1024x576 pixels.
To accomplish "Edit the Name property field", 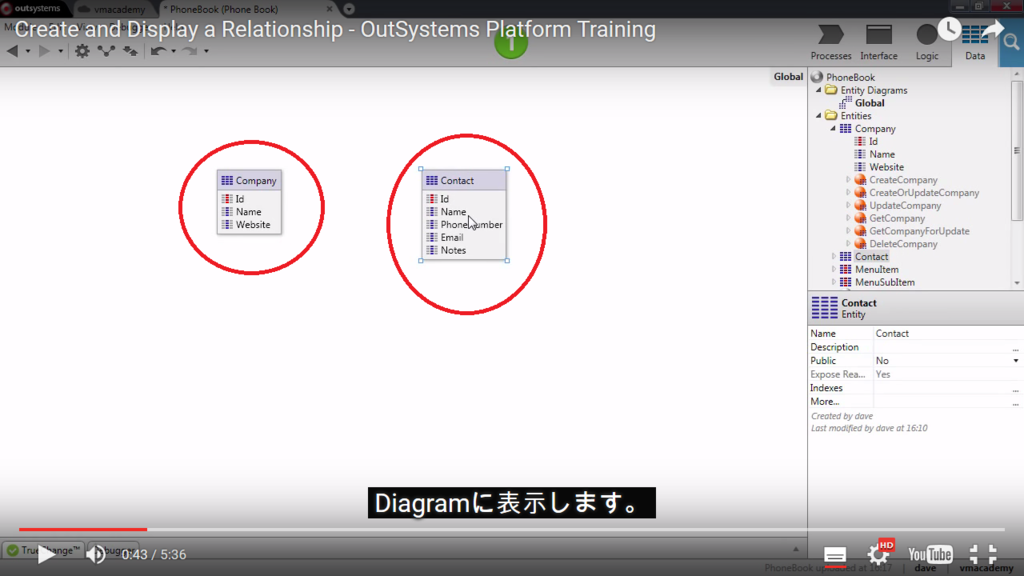I will coord(946,334).
